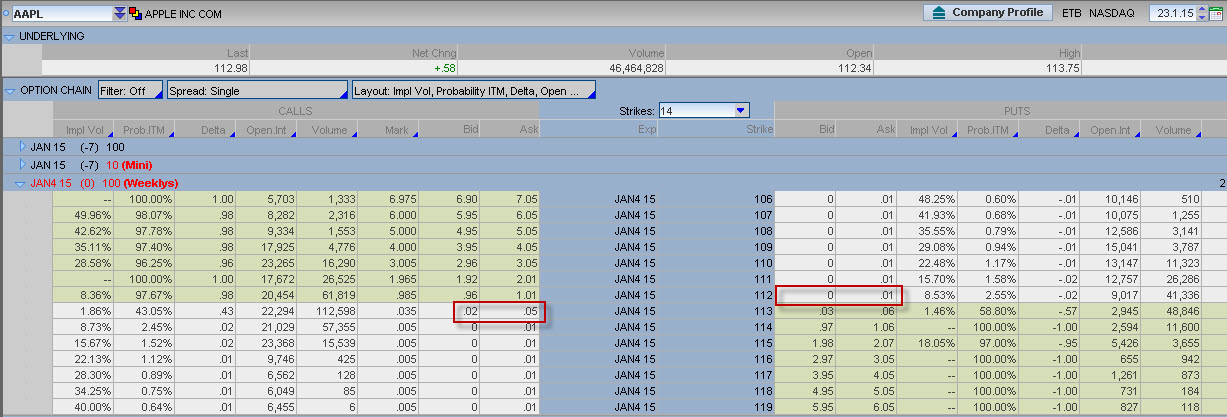Click the red-yellow symbol actions icon
The width and height of the screenshot is (1227, 417).
135,13
